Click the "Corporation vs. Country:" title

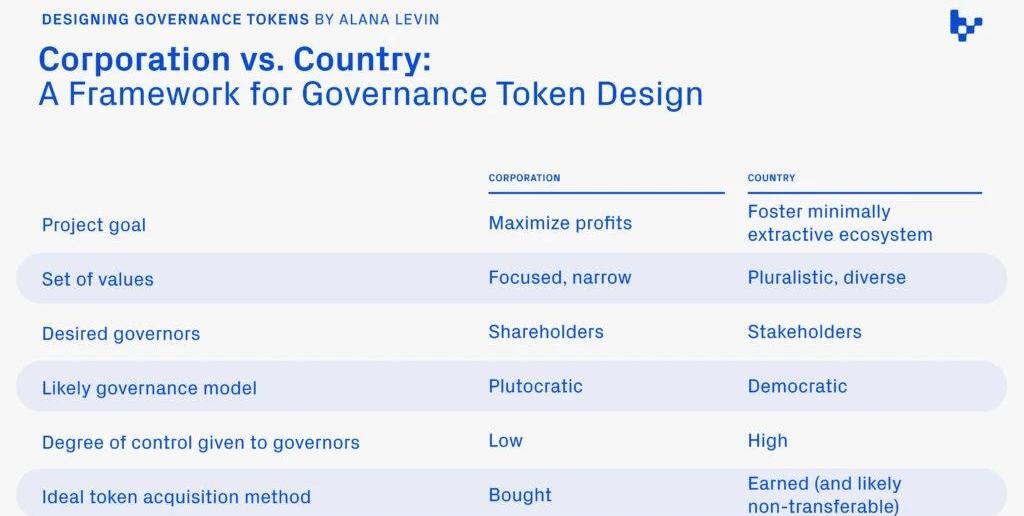235,59
